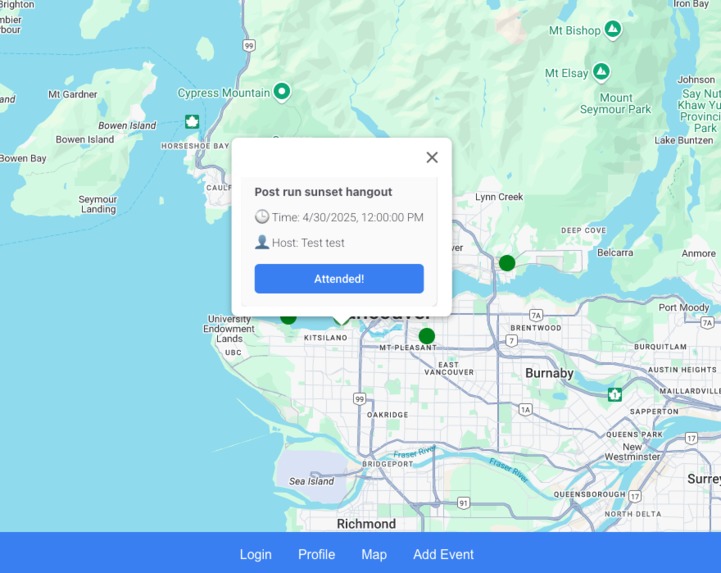This screenshot has height=573, width=721.
Task: Click the HORSESHOE BAY label
Action: point(195,146)
